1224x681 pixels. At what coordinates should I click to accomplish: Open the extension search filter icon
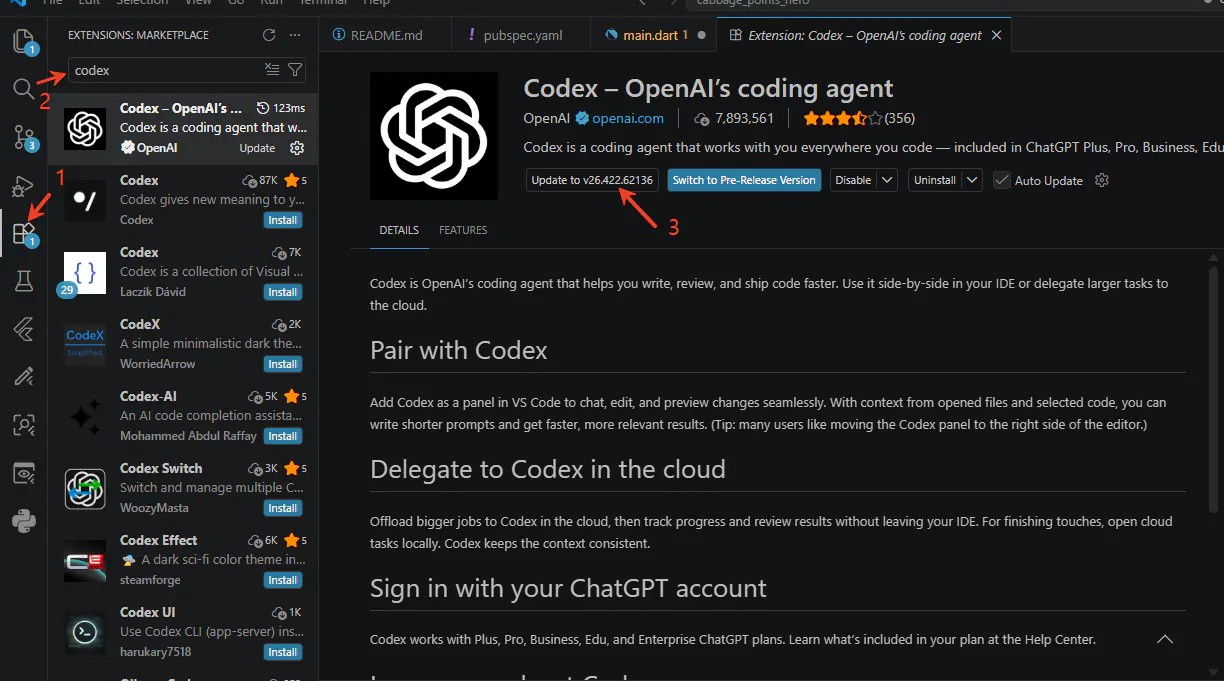coord(295,70)
